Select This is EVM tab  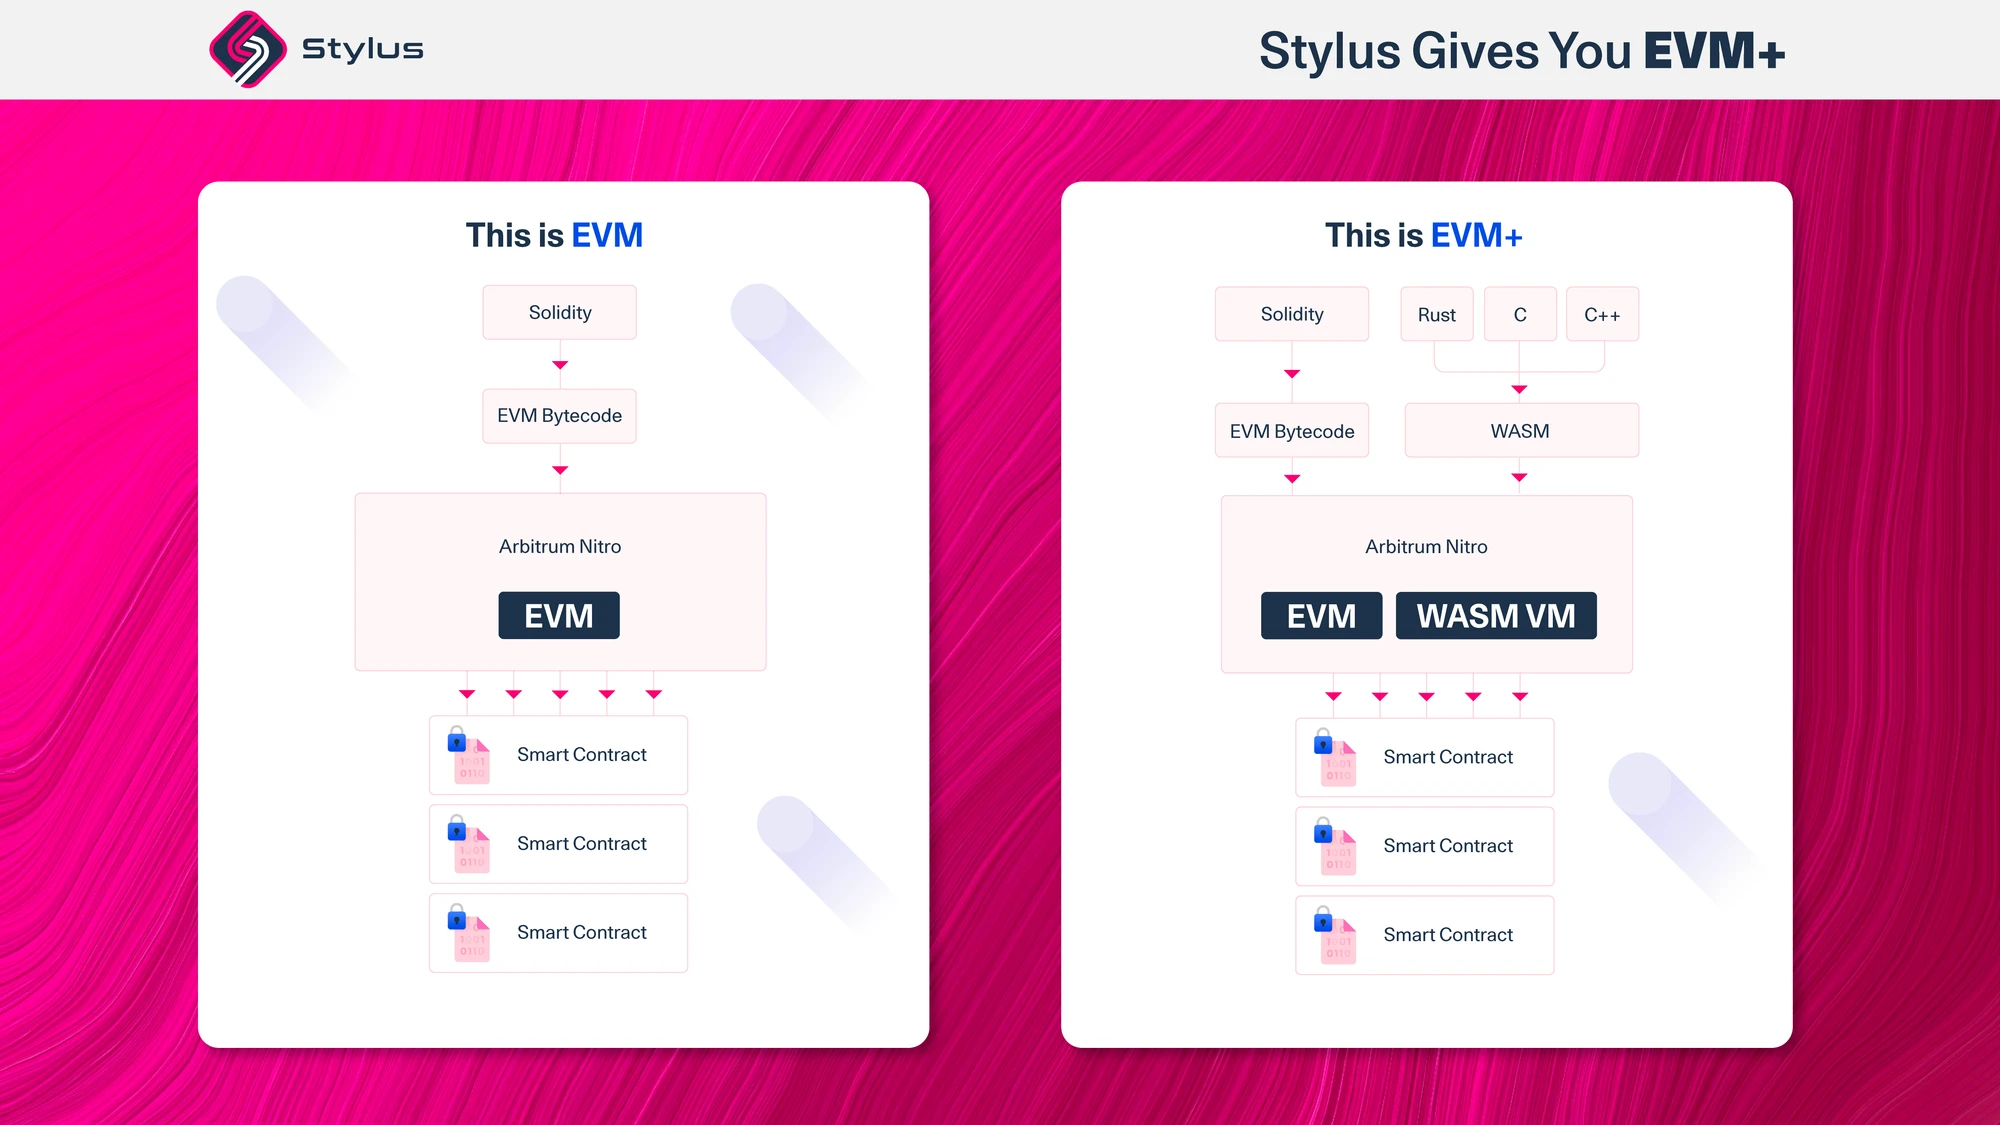(x=560, y=234)
